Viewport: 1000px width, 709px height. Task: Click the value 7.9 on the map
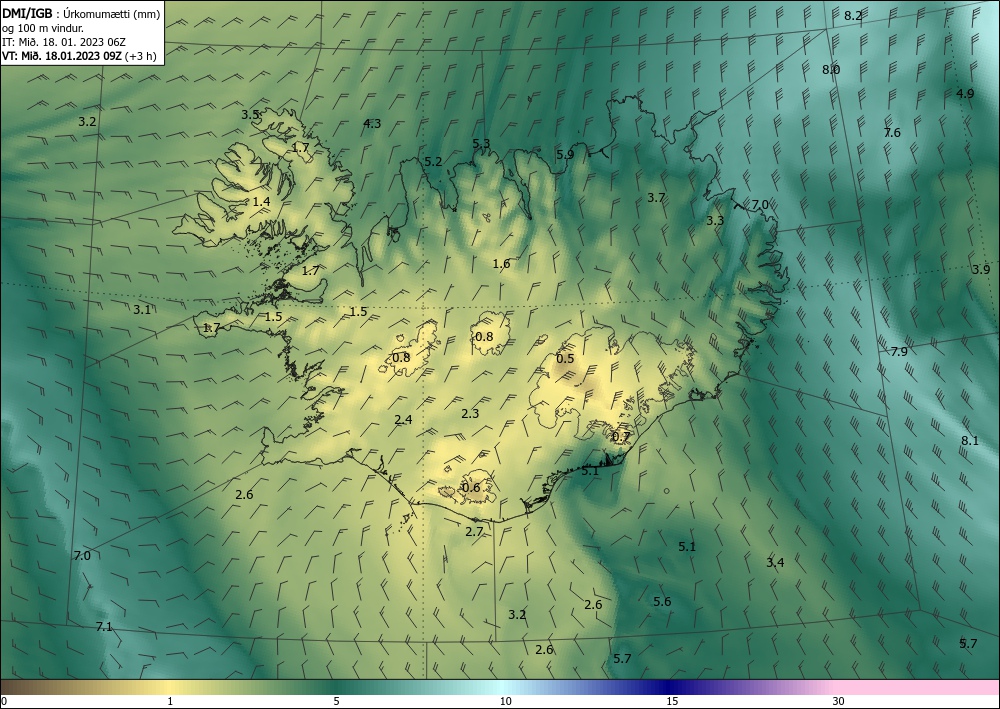coord(899,351)
